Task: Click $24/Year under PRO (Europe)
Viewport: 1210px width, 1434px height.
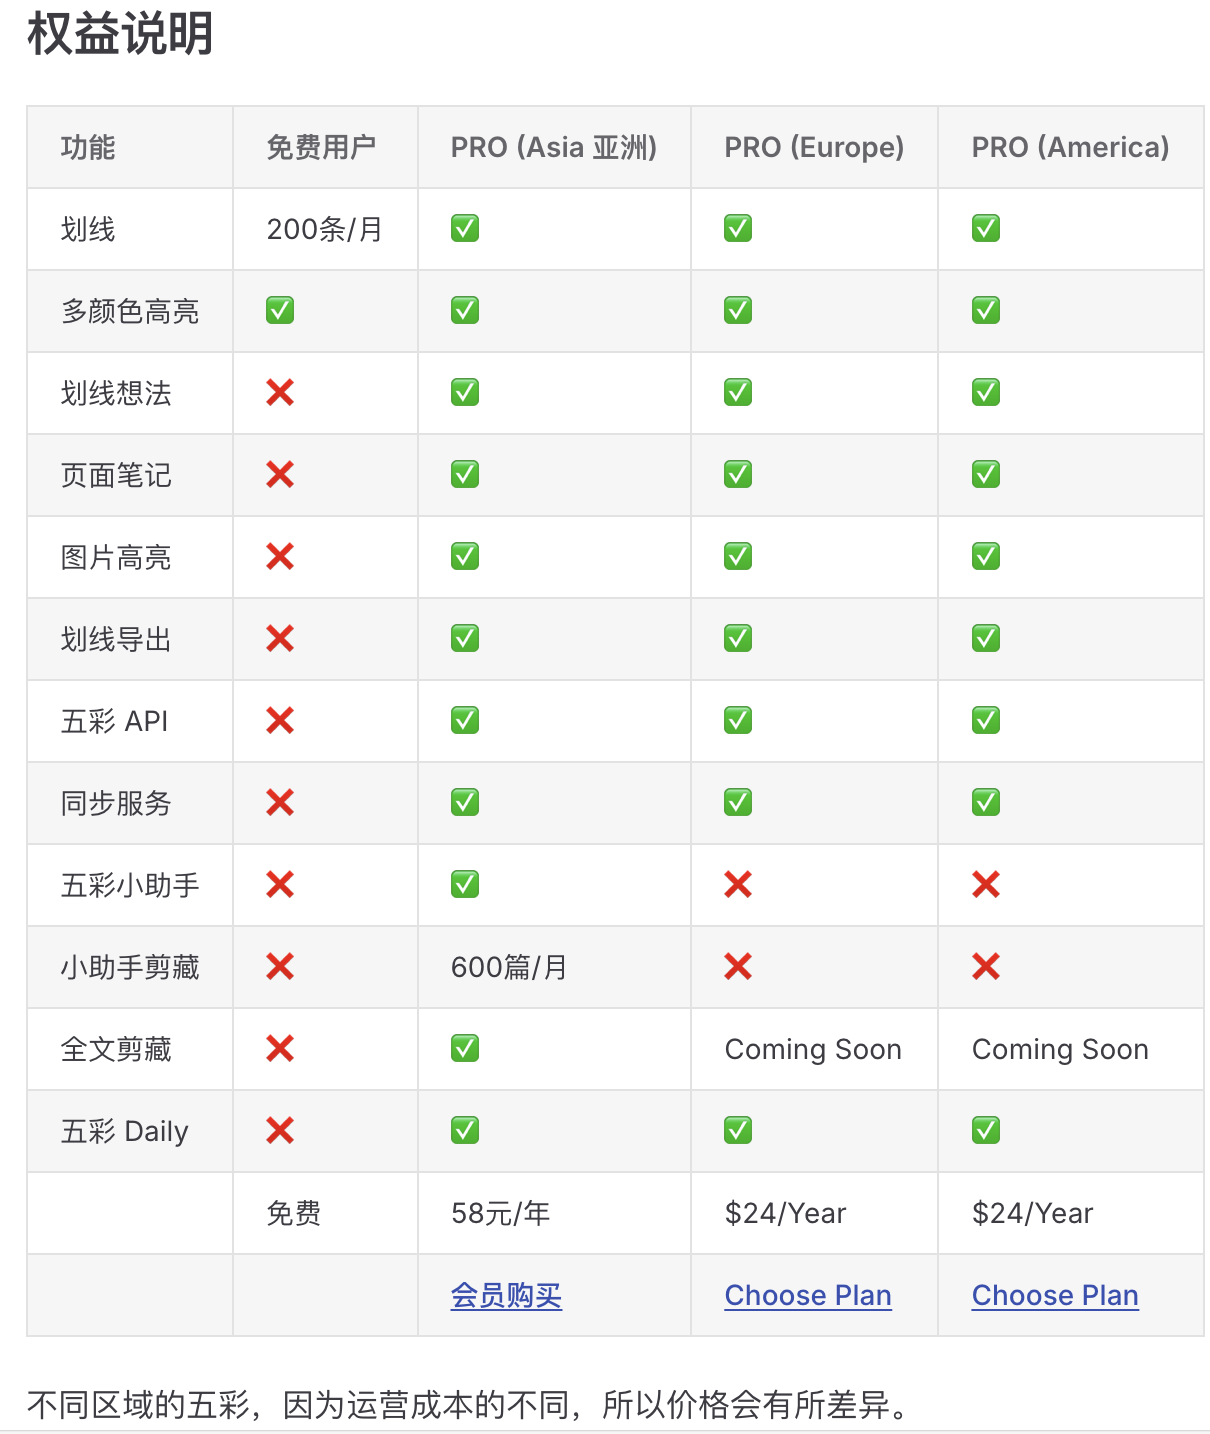Action: pyautogui.click(x=786, y=1214)
